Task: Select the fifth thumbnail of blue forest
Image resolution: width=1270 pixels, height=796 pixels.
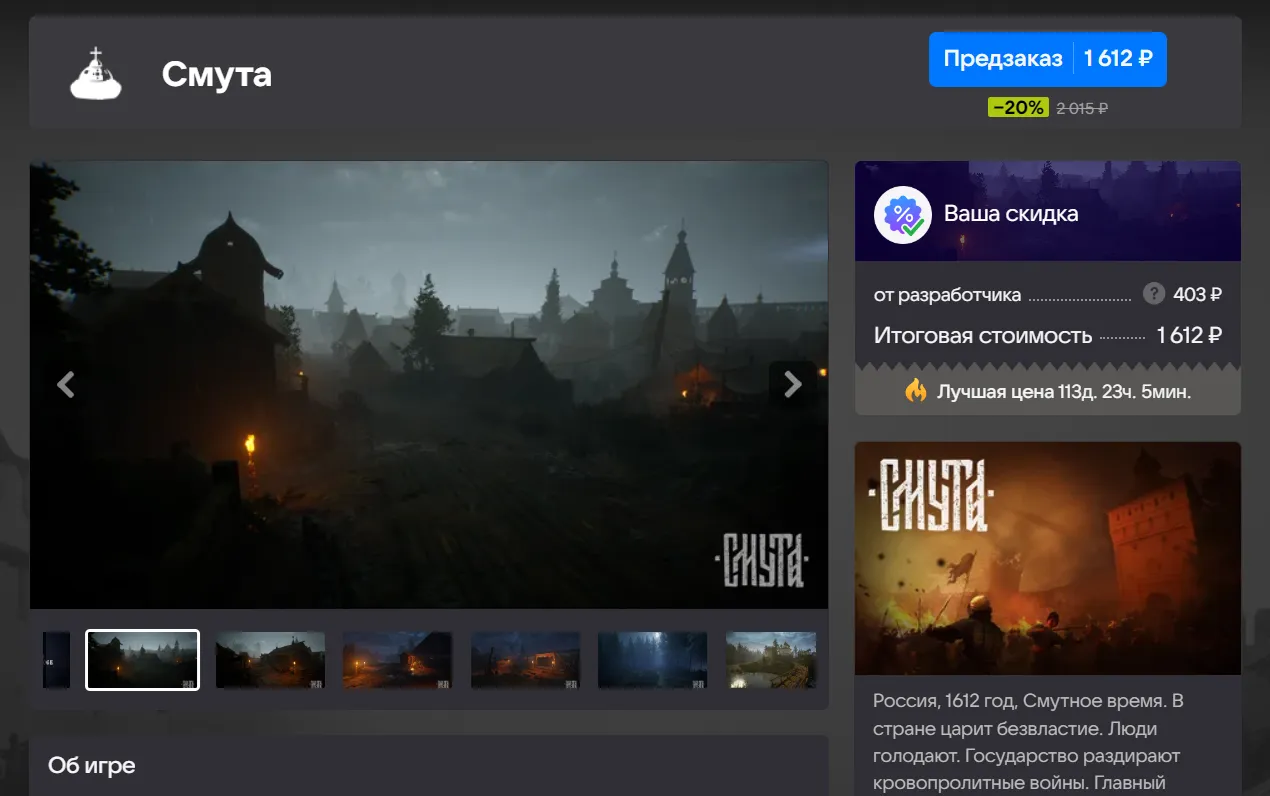Action: point(652,659)
